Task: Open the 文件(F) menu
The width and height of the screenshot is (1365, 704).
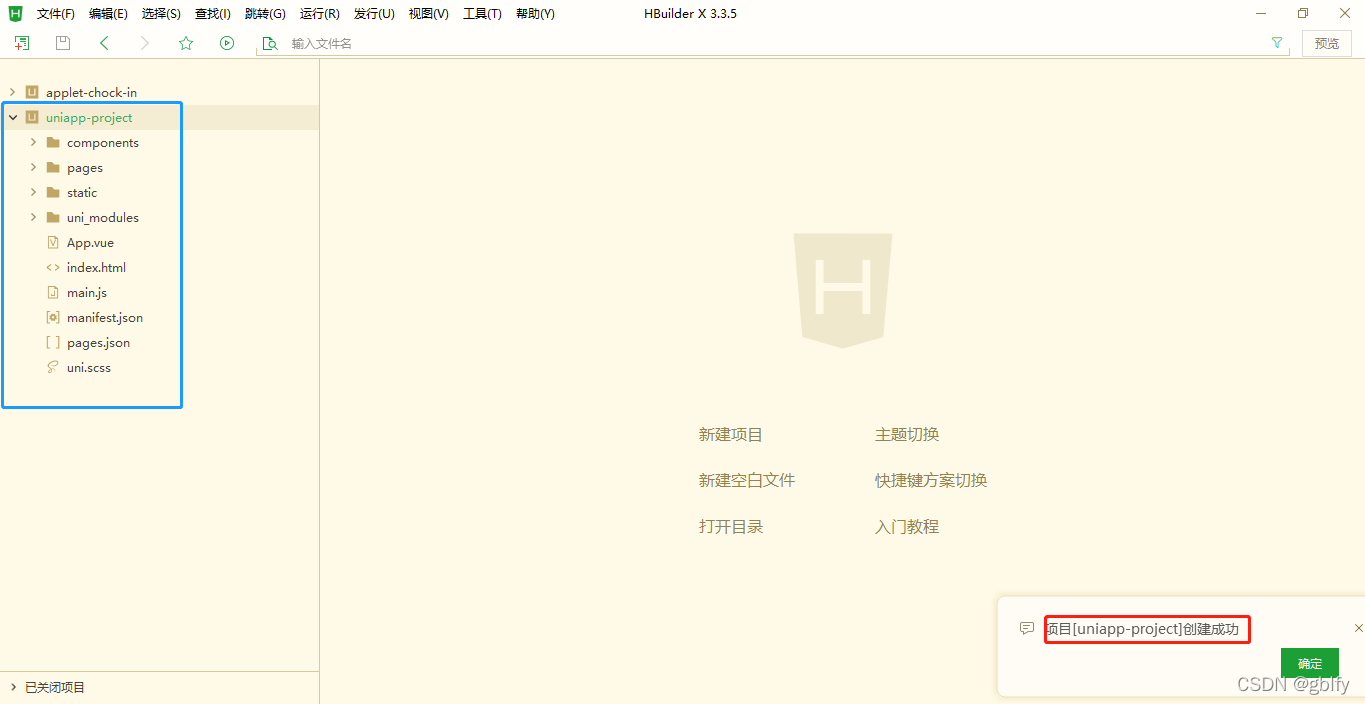Action: coord(56,14)
